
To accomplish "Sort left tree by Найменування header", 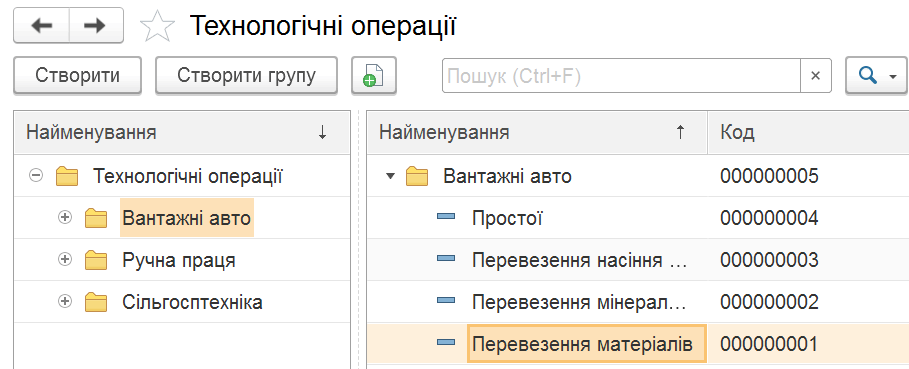I will 182,133.
